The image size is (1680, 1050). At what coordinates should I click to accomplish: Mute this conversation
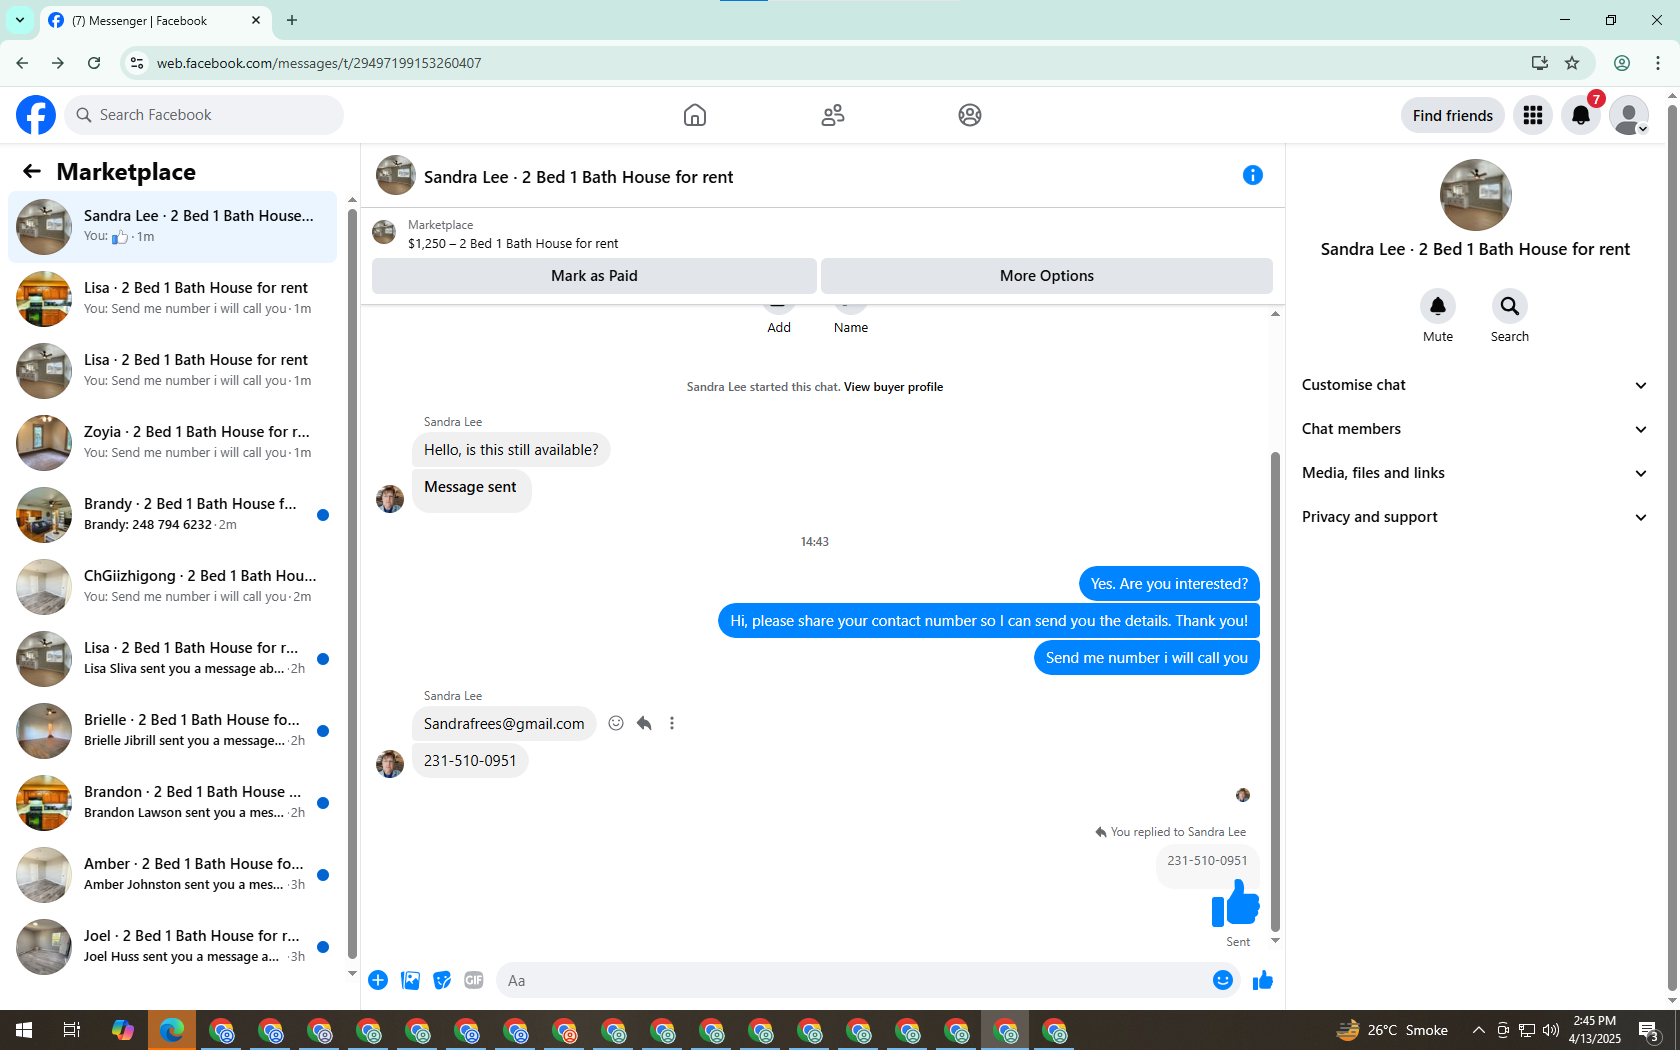[x=1438, y=306]
